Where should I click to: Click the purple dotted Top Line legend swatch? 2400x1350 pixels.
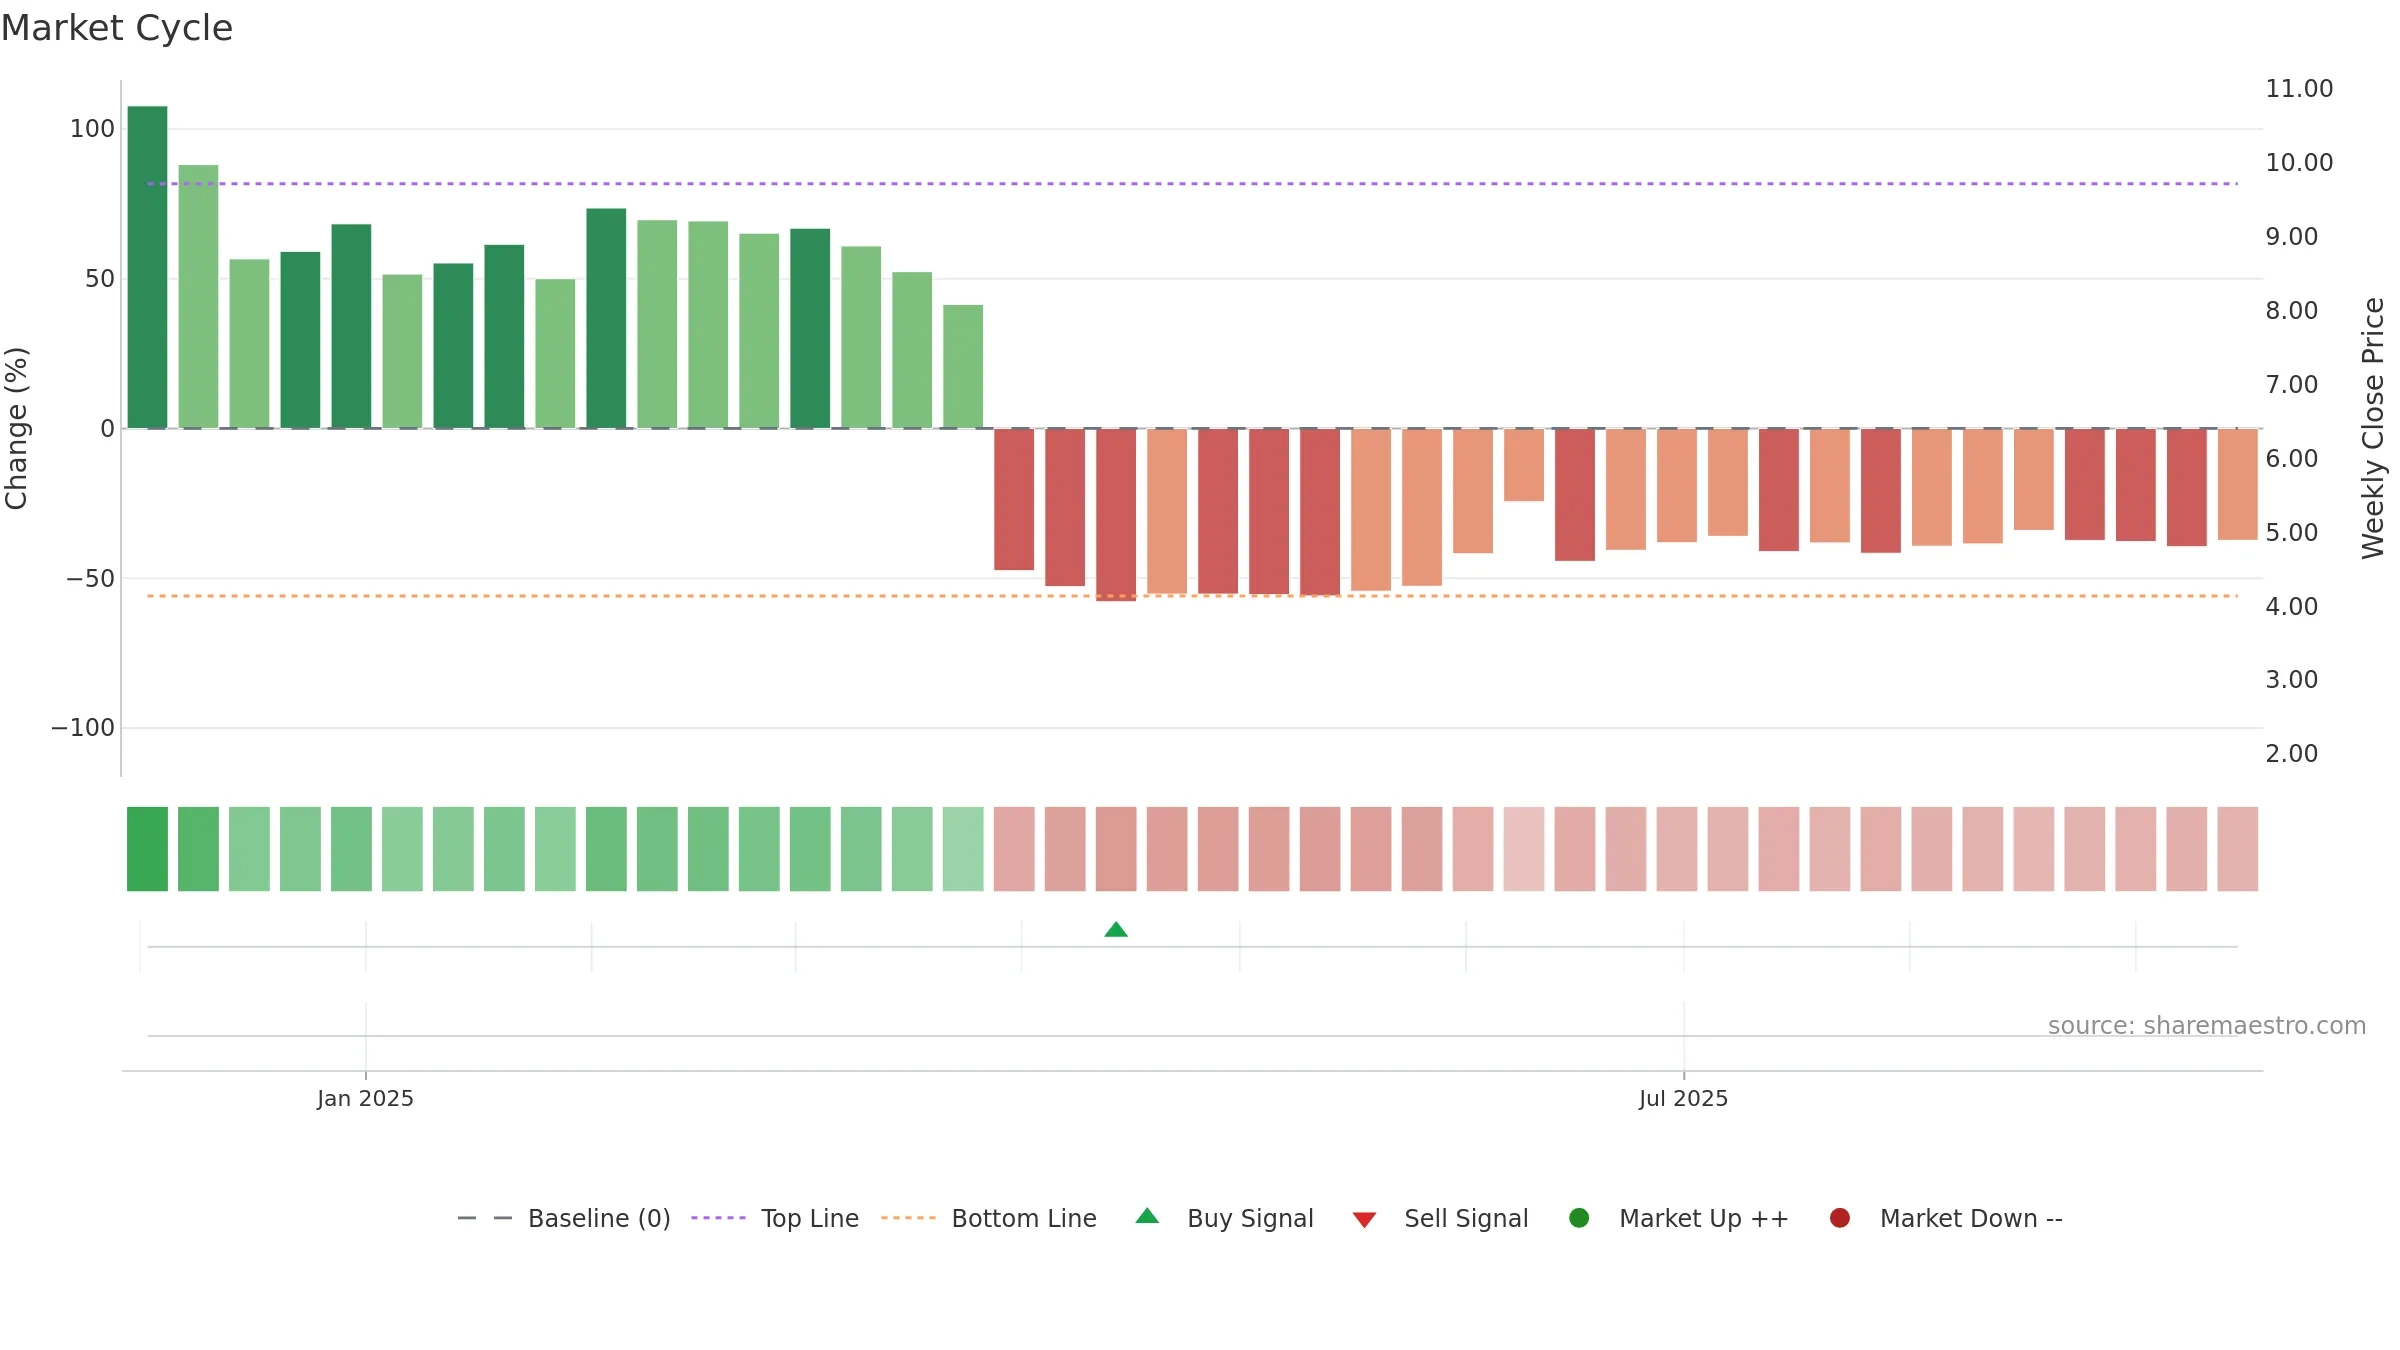tap(718, 1218)
